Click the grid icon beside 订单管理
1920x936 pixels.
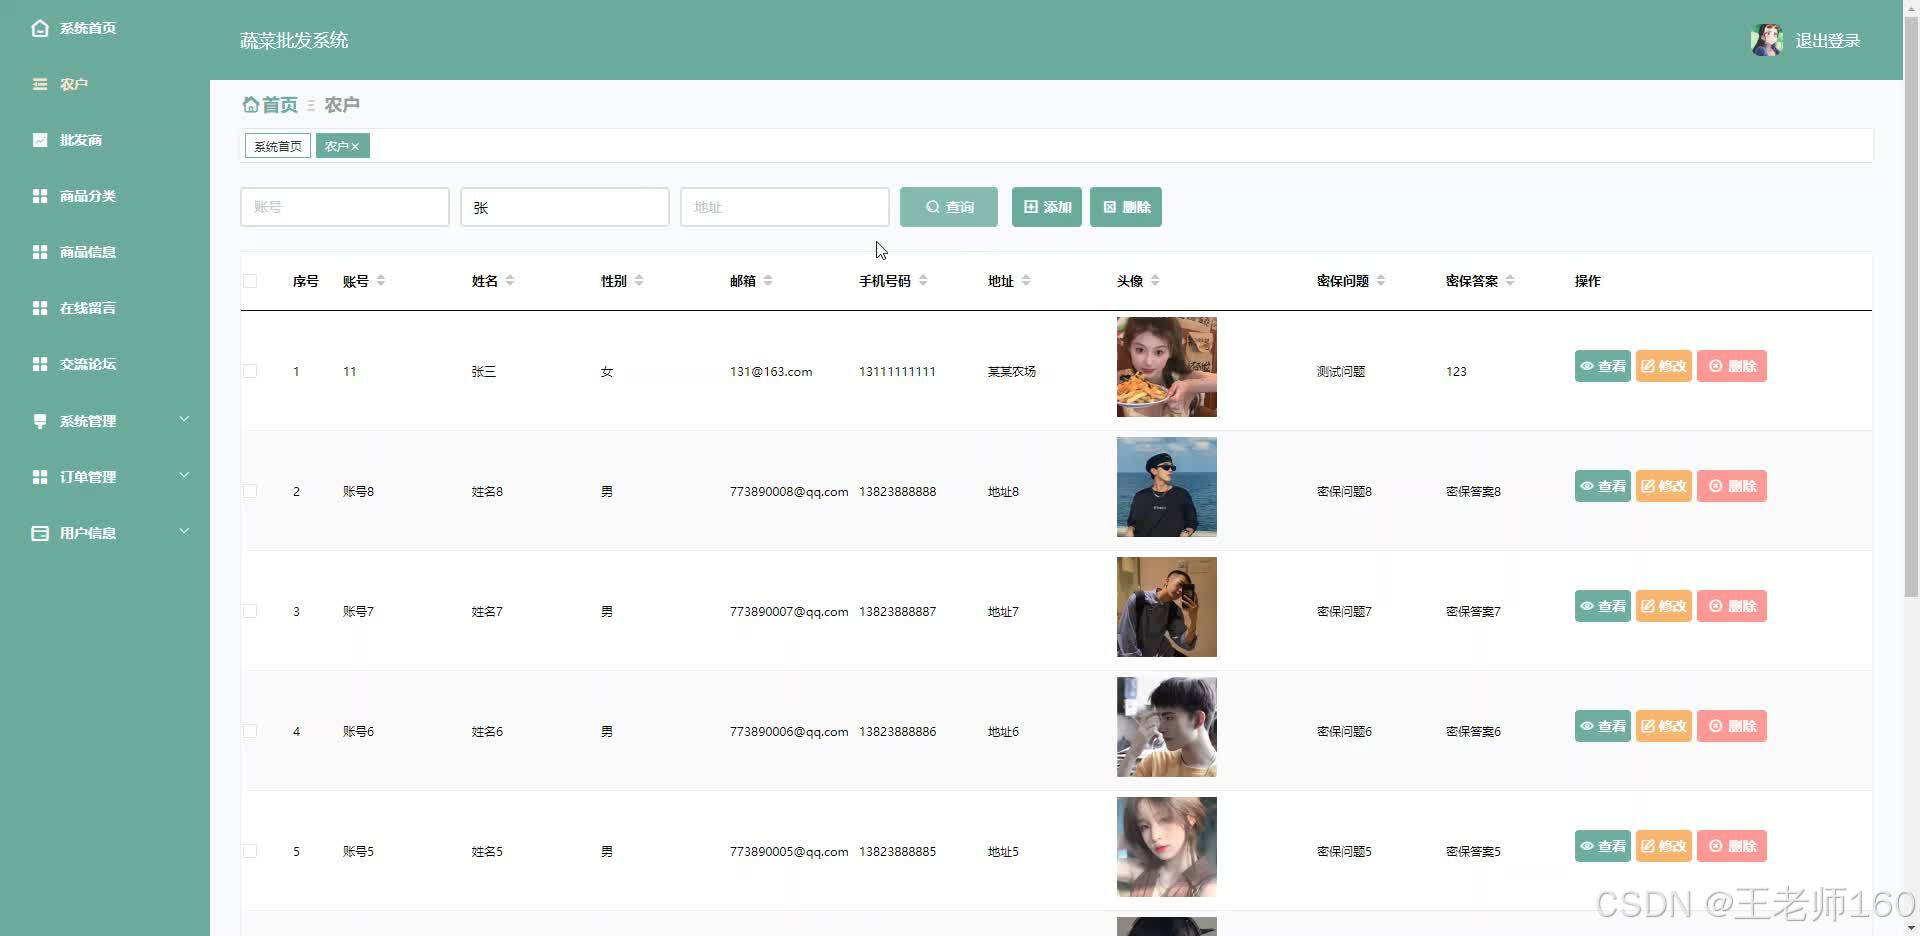[x=40, y=477]
